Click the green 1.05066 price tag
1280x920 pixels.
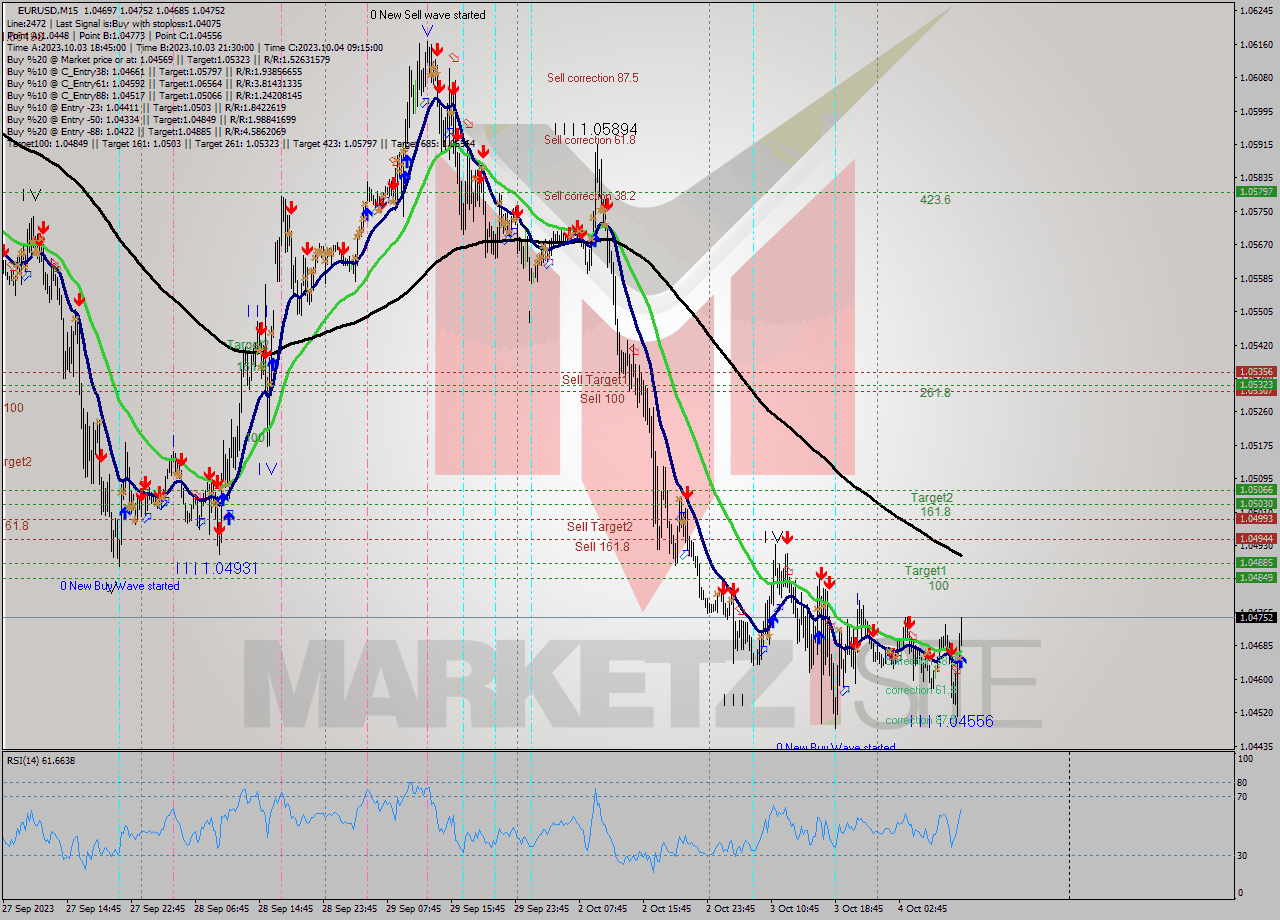coord(1255,489)
